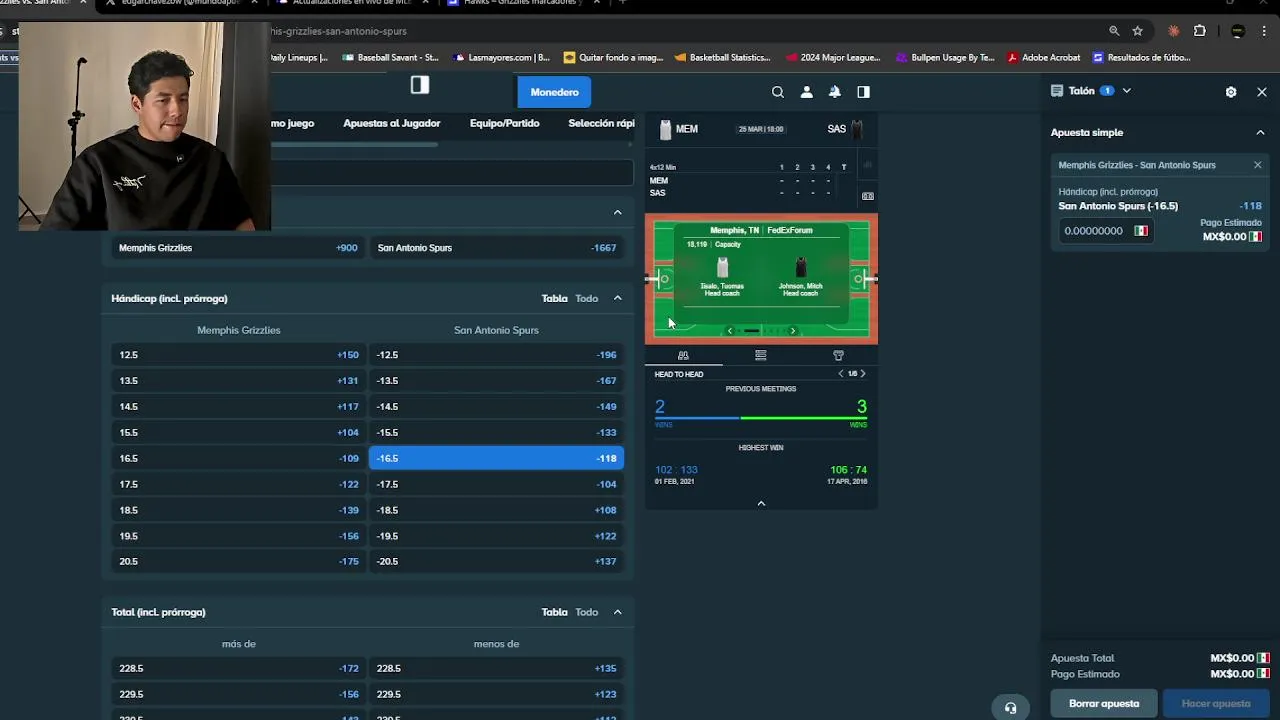Show next head to head page

pos(863,374)
